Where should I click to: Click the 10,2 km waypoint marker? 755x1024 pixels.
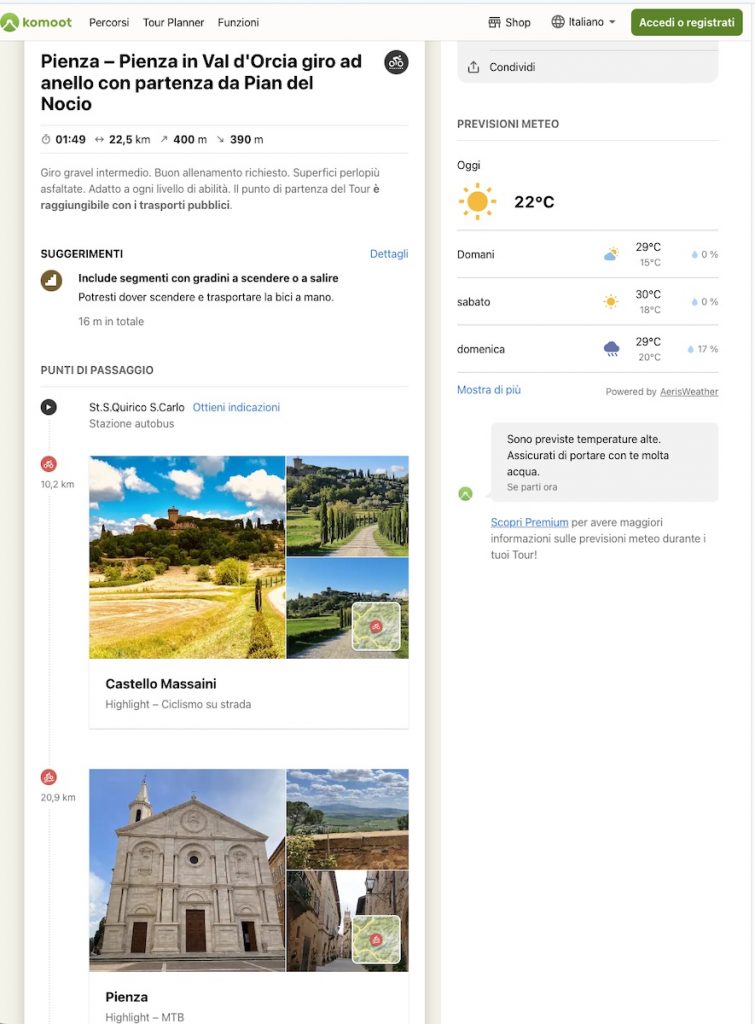[48, 464]
